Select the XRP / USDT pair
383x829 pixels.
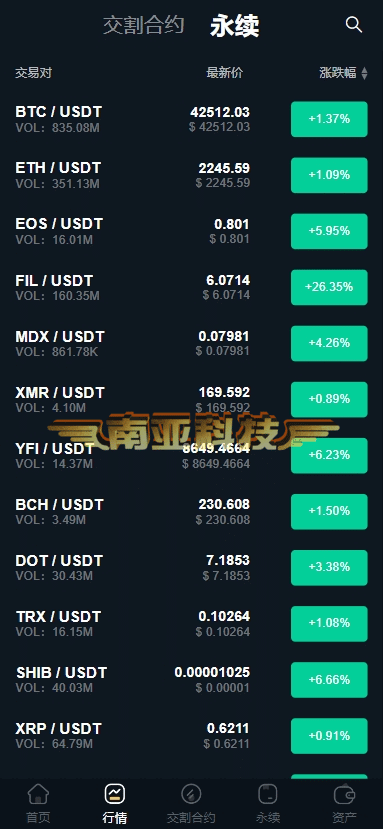click(192, 735)
